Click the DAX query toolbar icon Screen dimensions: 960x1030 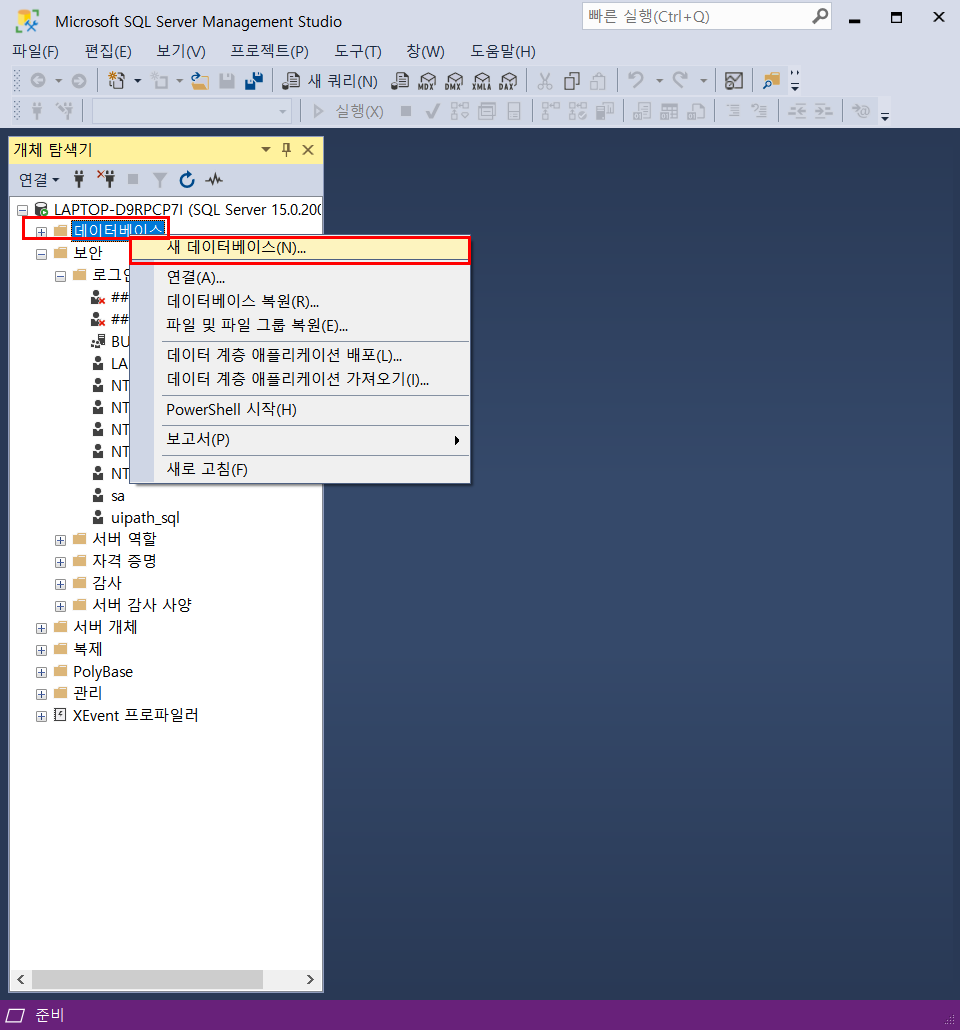tap(508, 81)
